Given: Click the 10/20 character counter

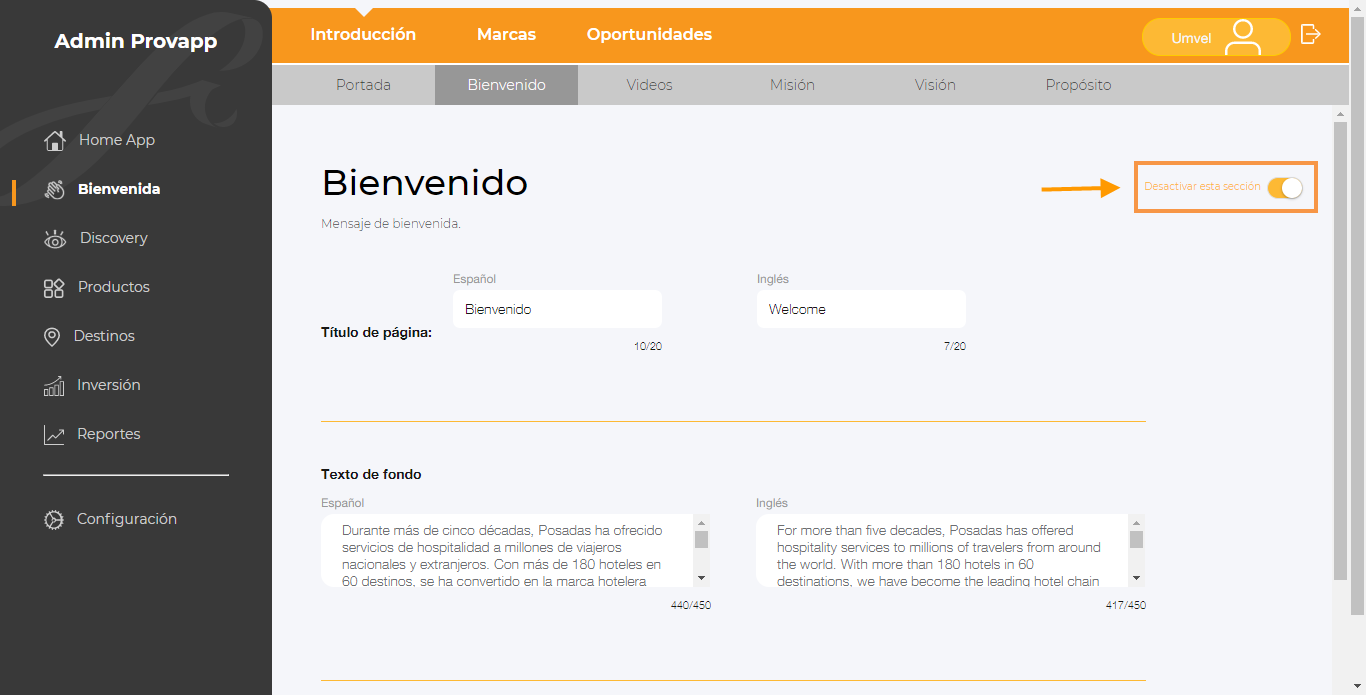Looking at the screenshot, I should coord(648,346).
